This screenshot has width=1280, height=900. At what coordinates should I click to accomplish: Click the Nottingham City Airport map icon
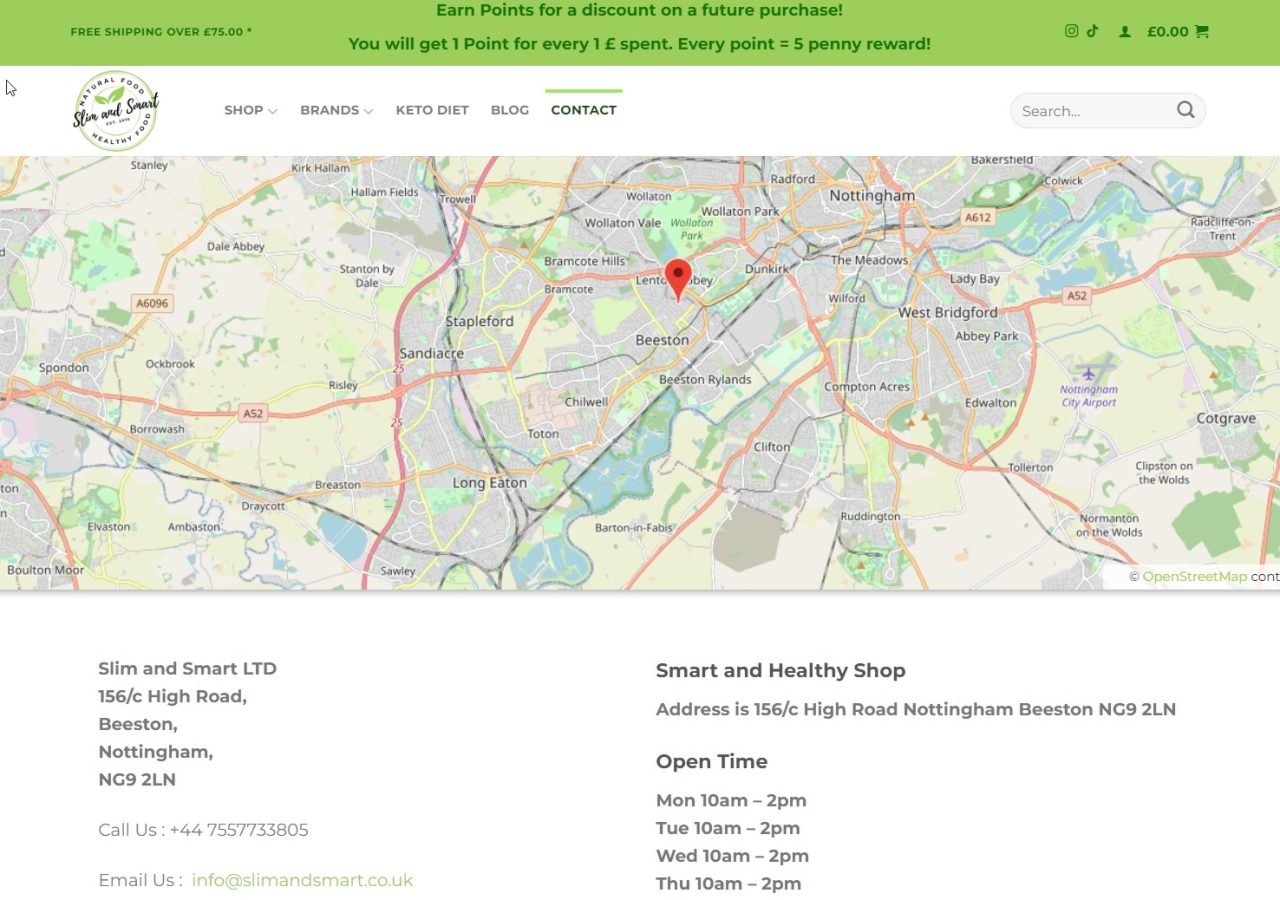click(x=1088, y=374)
